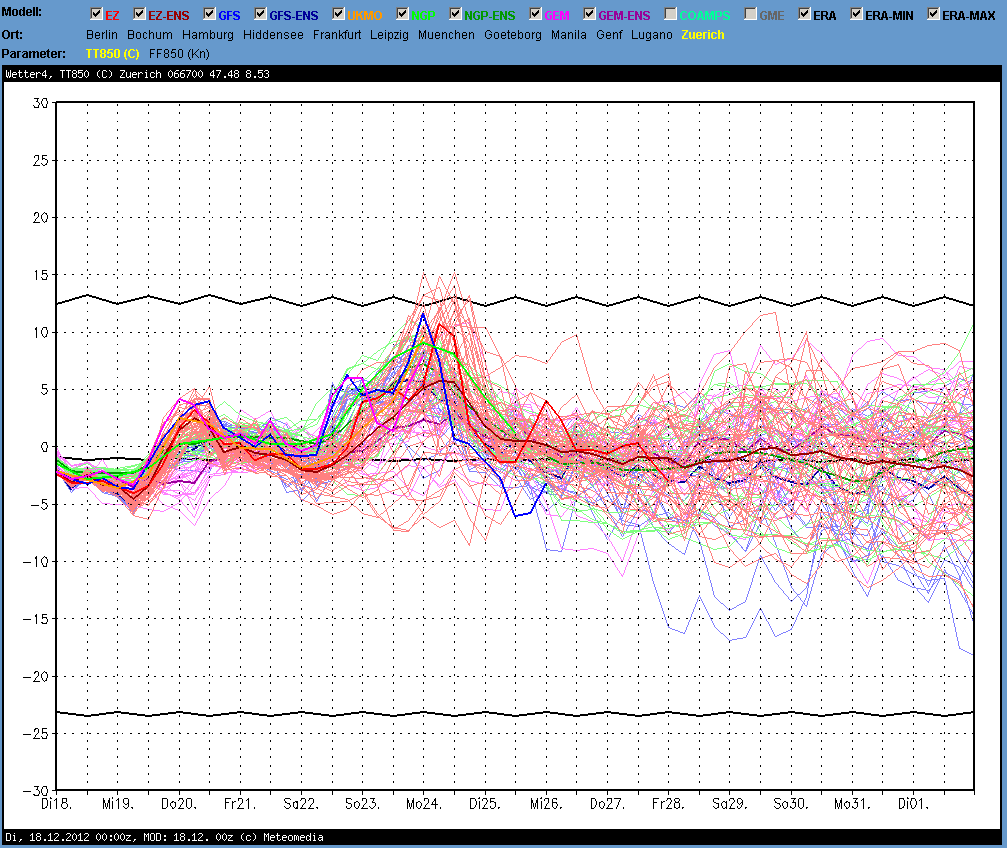Toggle the EZ-ENS ensemble checkbox
Screen dimensions: 1007x848
(139, 15)
